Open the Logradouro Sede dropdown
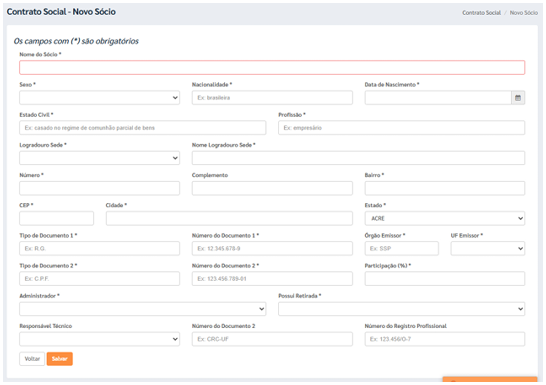 [x=100, y=158]
